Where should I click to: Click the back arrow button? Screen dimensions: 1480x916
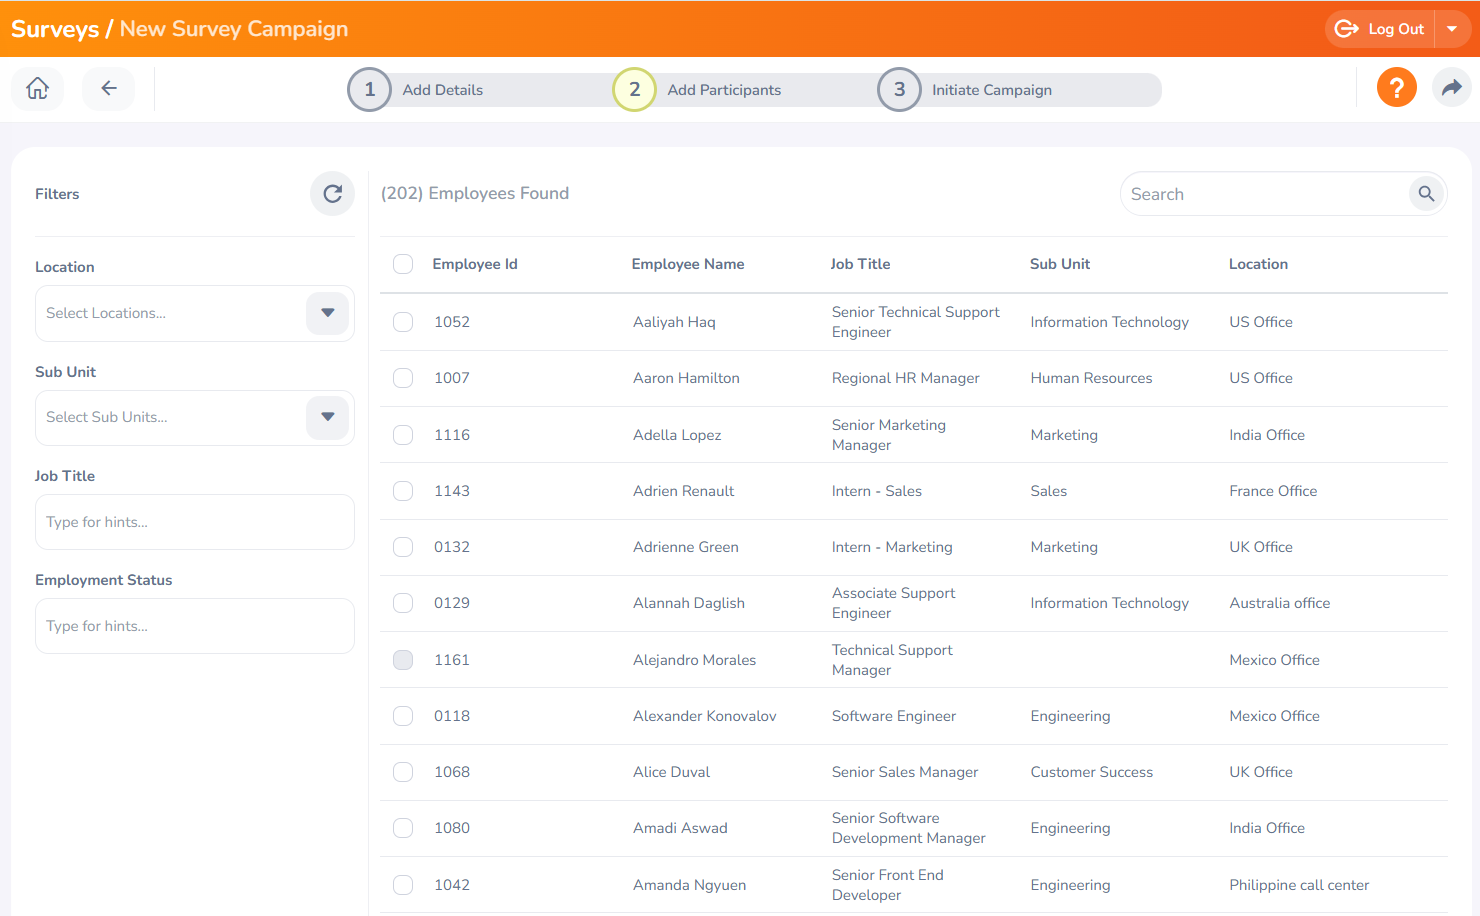[109, 89]
